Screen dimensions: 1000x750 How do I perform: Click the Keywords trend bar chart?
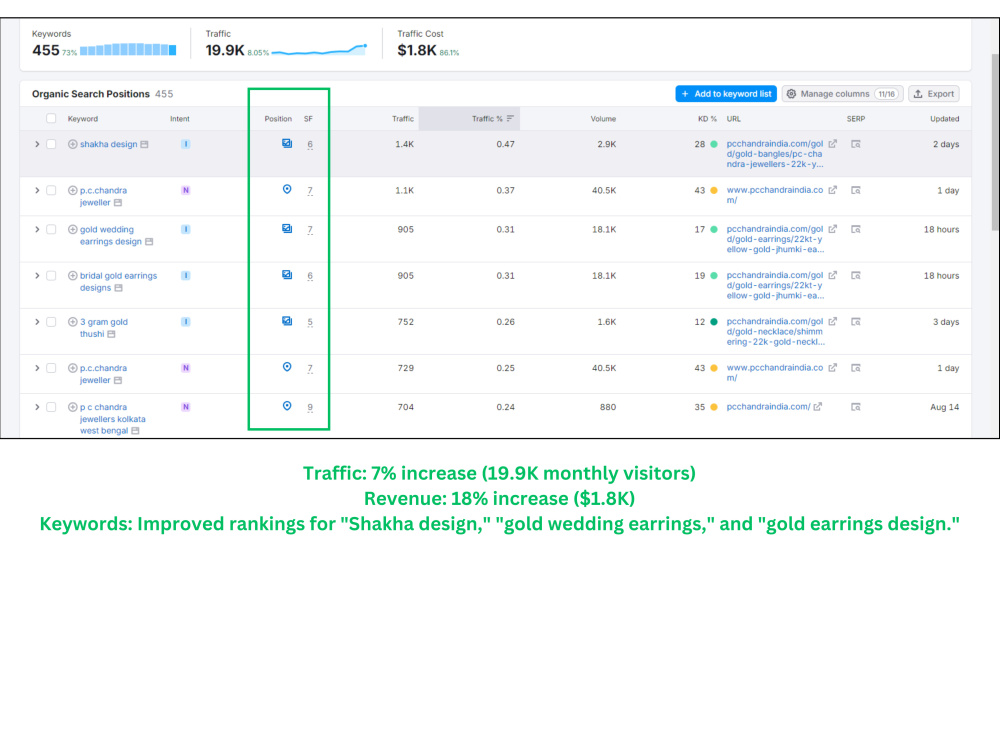click(128, 50)
